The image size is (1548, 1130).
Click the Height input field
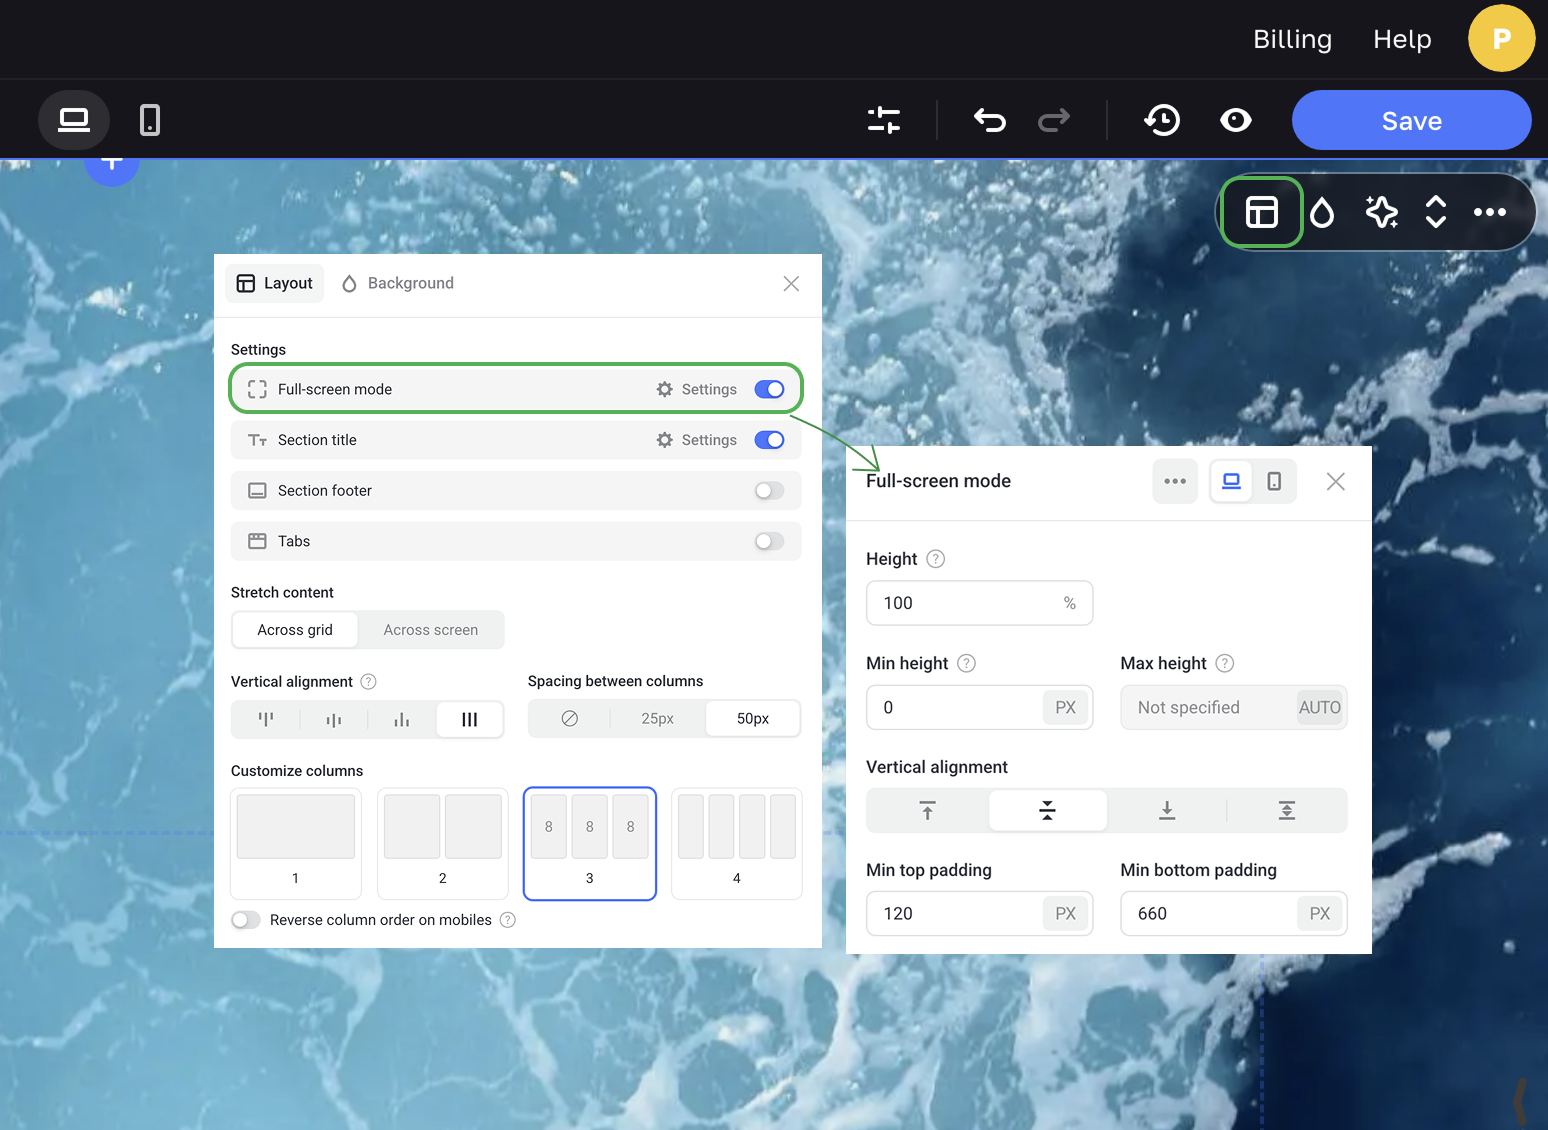click(965, 603)
